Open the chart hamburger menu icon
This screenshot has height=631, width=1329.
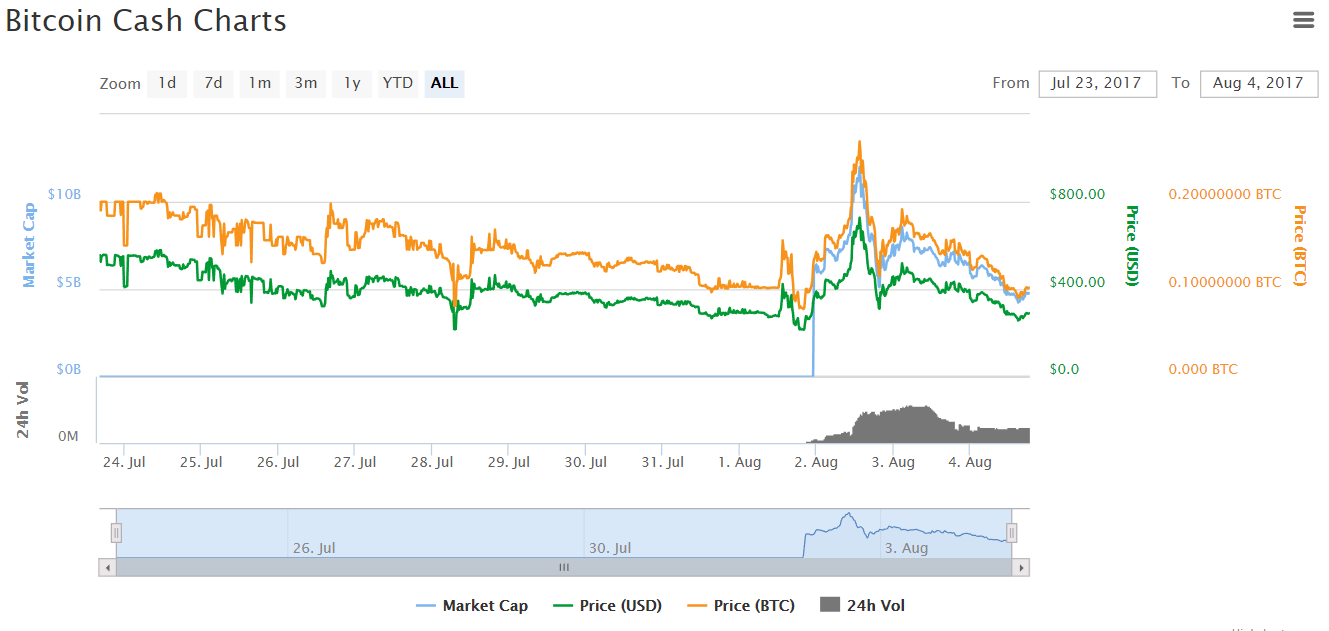coord(1303,20)
